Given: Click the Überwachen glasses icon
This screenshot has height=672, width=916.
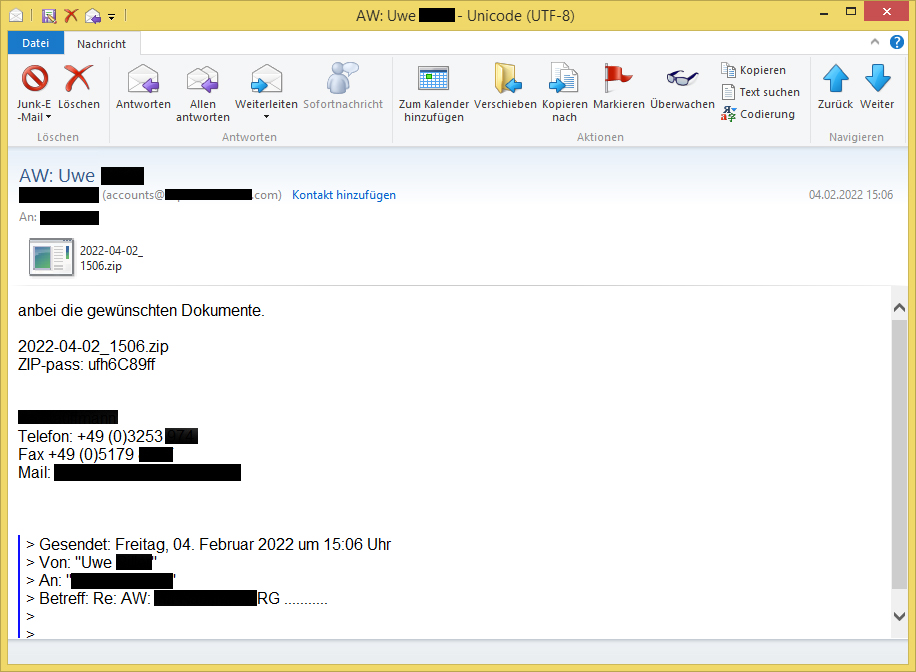Looking at the screenshot, I should (682, 78).
